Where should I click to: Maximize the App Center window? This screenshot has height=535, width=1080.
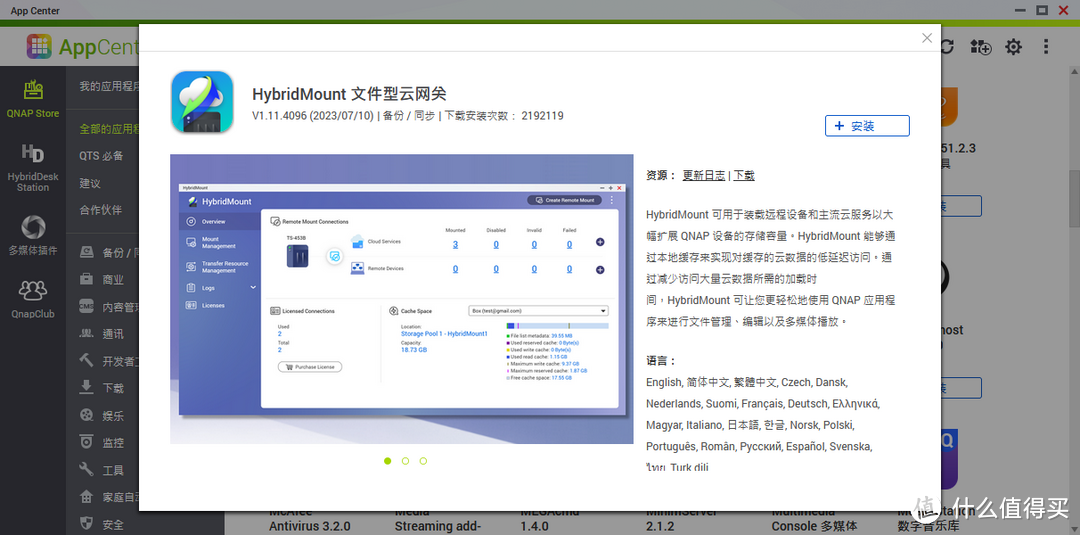tap(1041, 10)
